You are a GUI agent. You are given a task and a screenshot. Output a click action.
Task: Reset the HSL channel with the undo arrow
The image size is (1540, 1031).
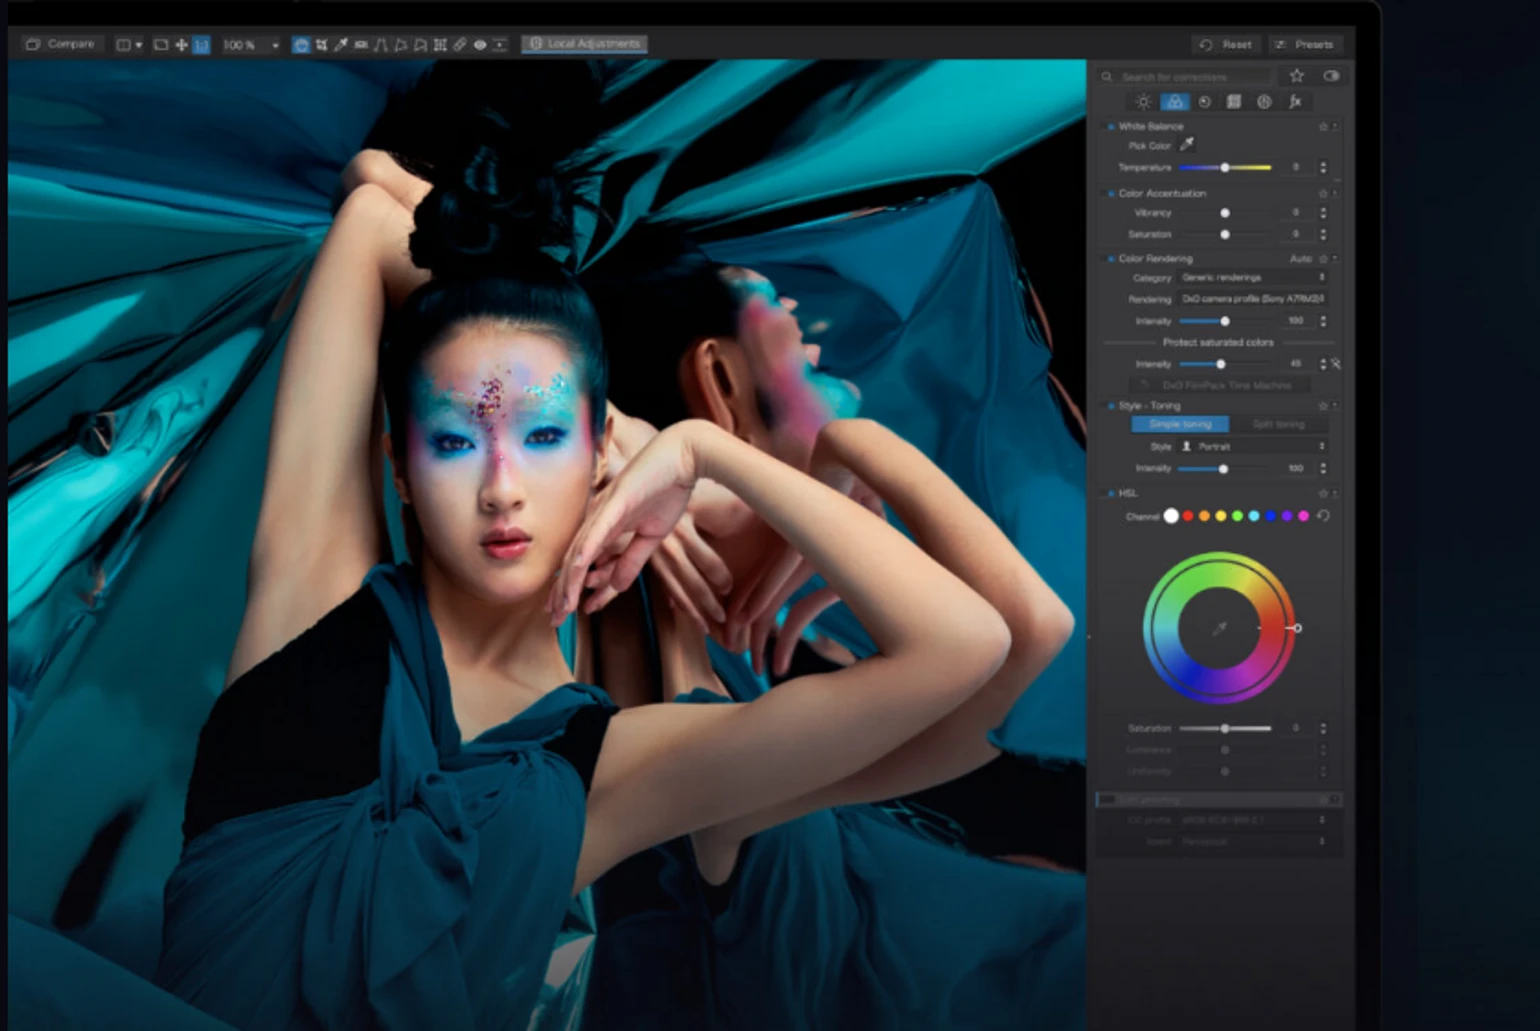point(1323,516)
